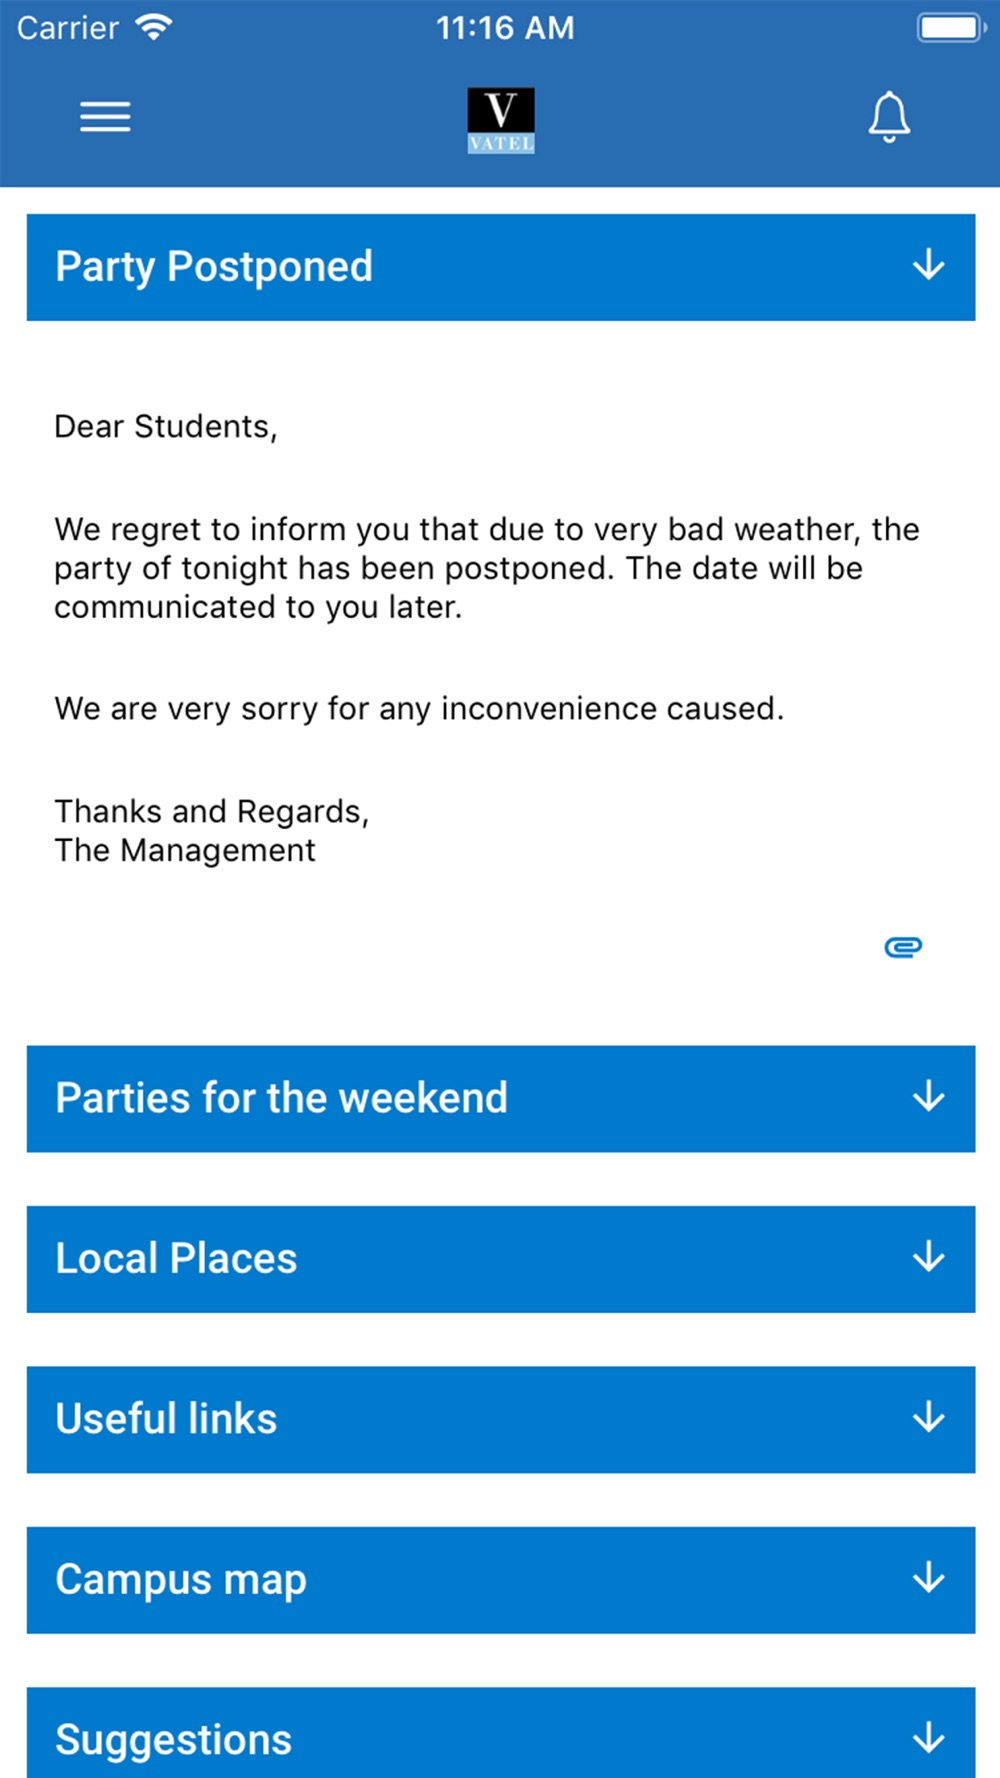Image resolution: width=1000 pixels, height=1778 pixels.
Task: Open the Suggestions section title
Action: point(173,1741)
